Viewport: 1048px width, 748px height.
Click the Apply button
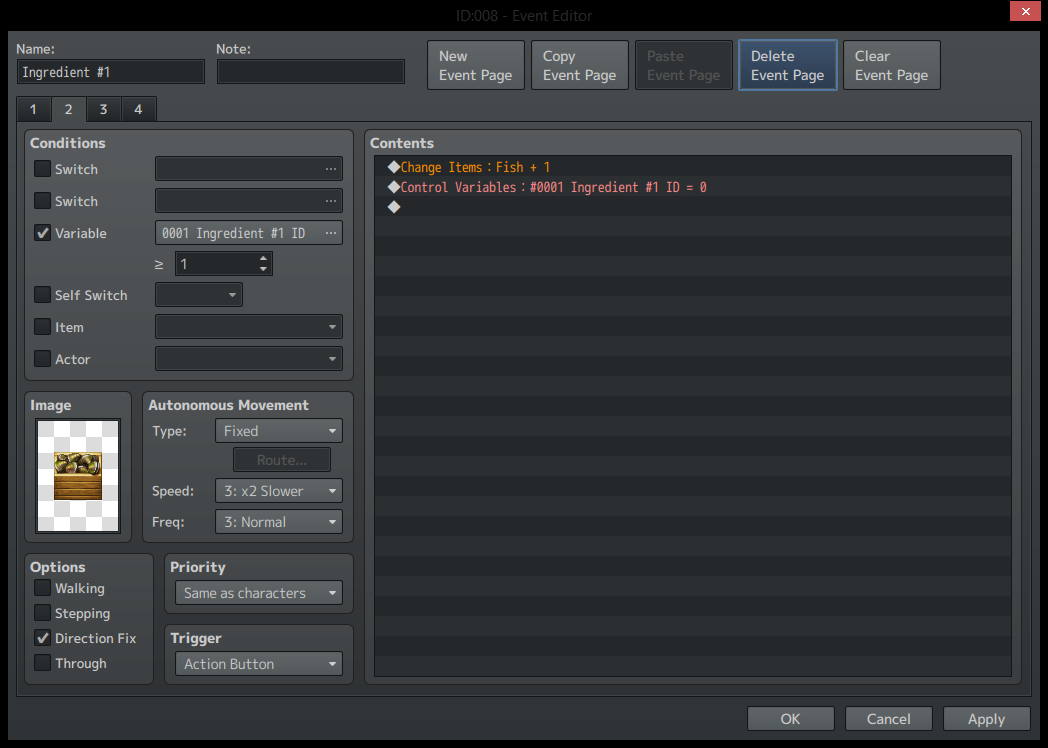point(987,719)
